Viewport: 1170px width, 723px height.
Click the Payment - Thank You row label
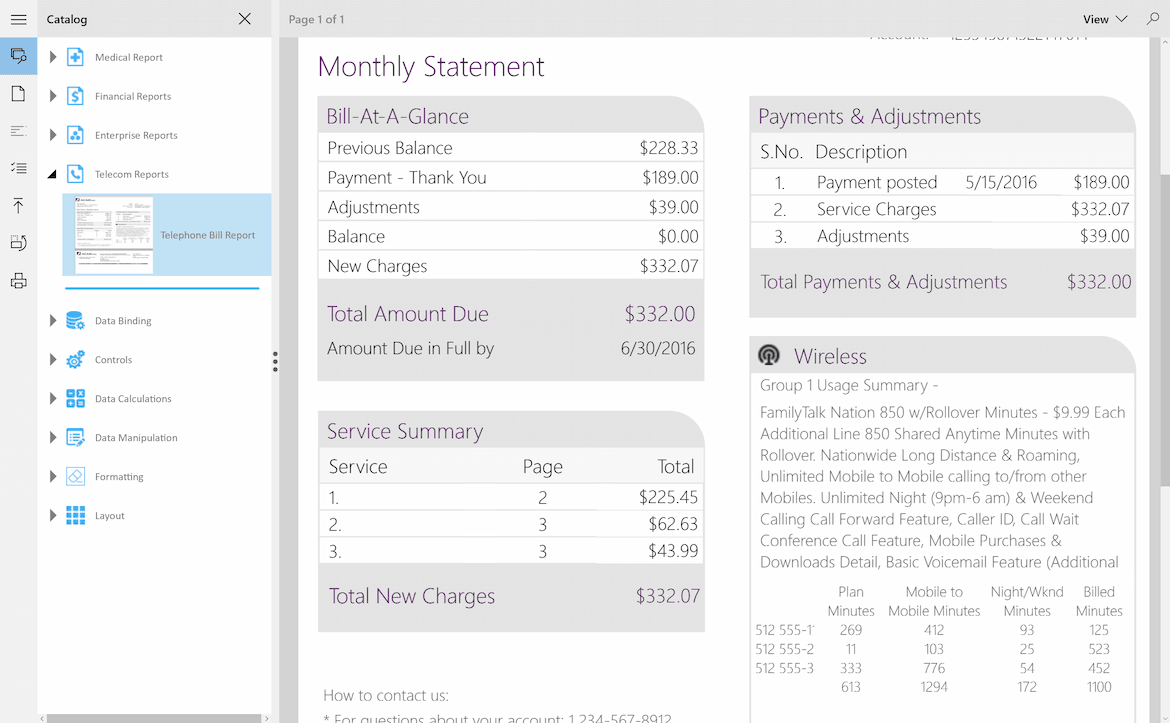407,178
